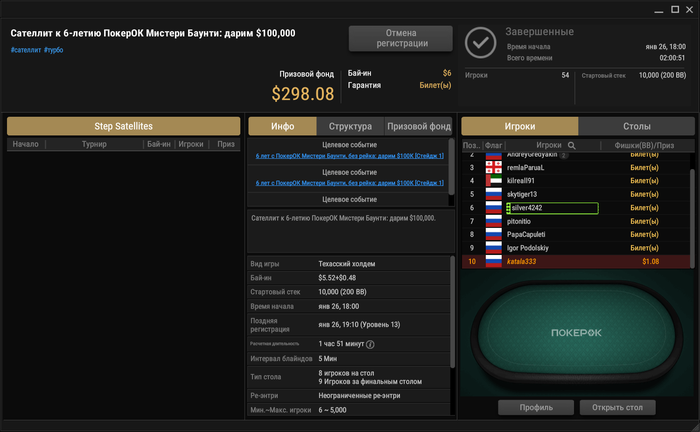Screen dimensions: 700x432
Task: Click the Отмена регистрации button
Action: [x=401, y=38]
